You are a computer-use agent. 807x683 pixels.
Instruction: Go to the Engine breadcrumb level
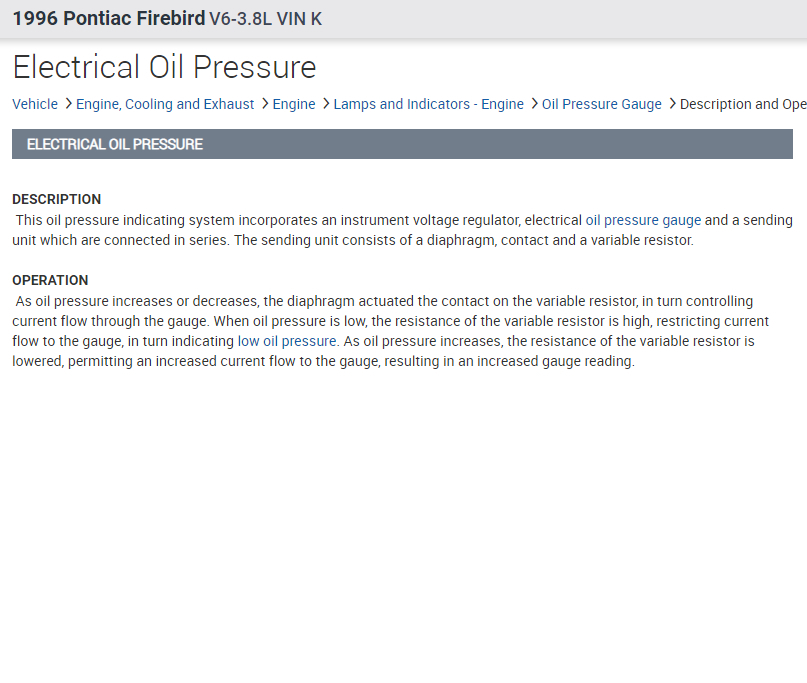click(x=294, y=104)
